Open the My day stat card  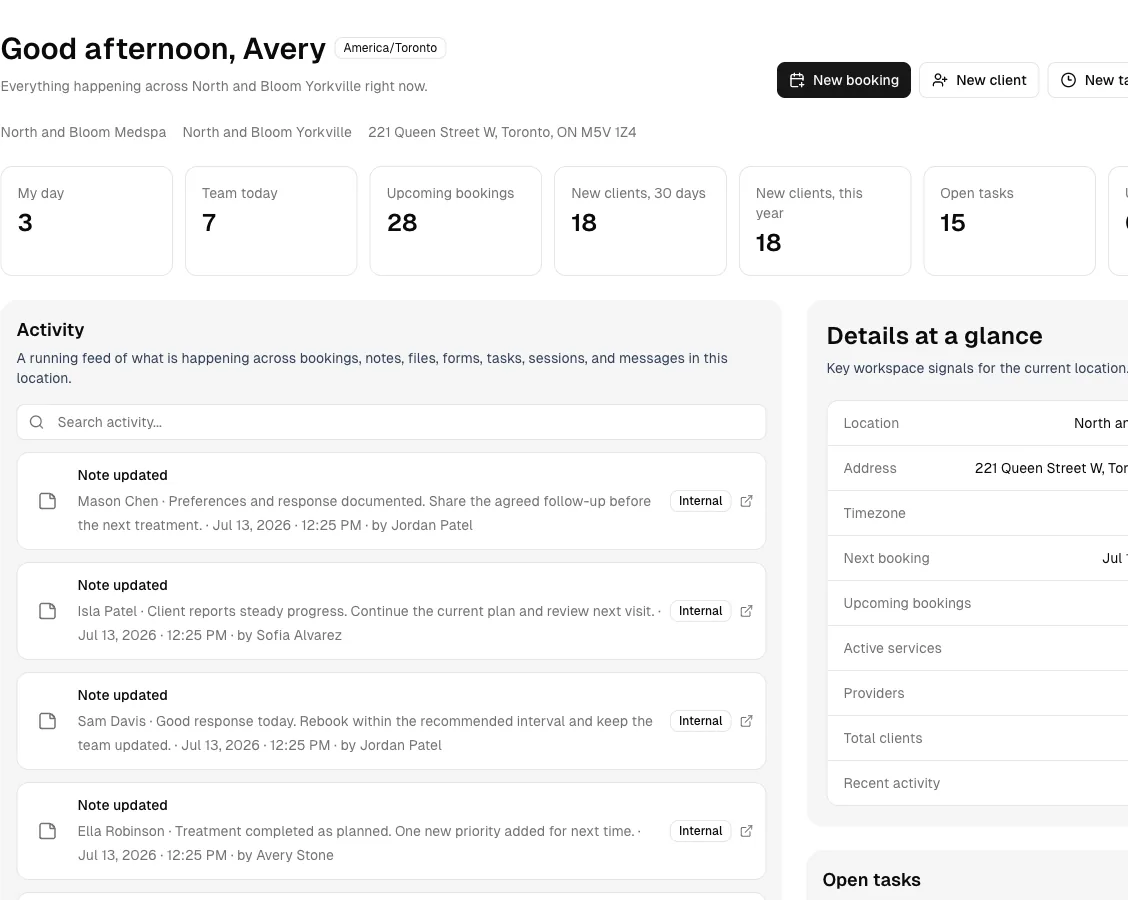point(87,221)
